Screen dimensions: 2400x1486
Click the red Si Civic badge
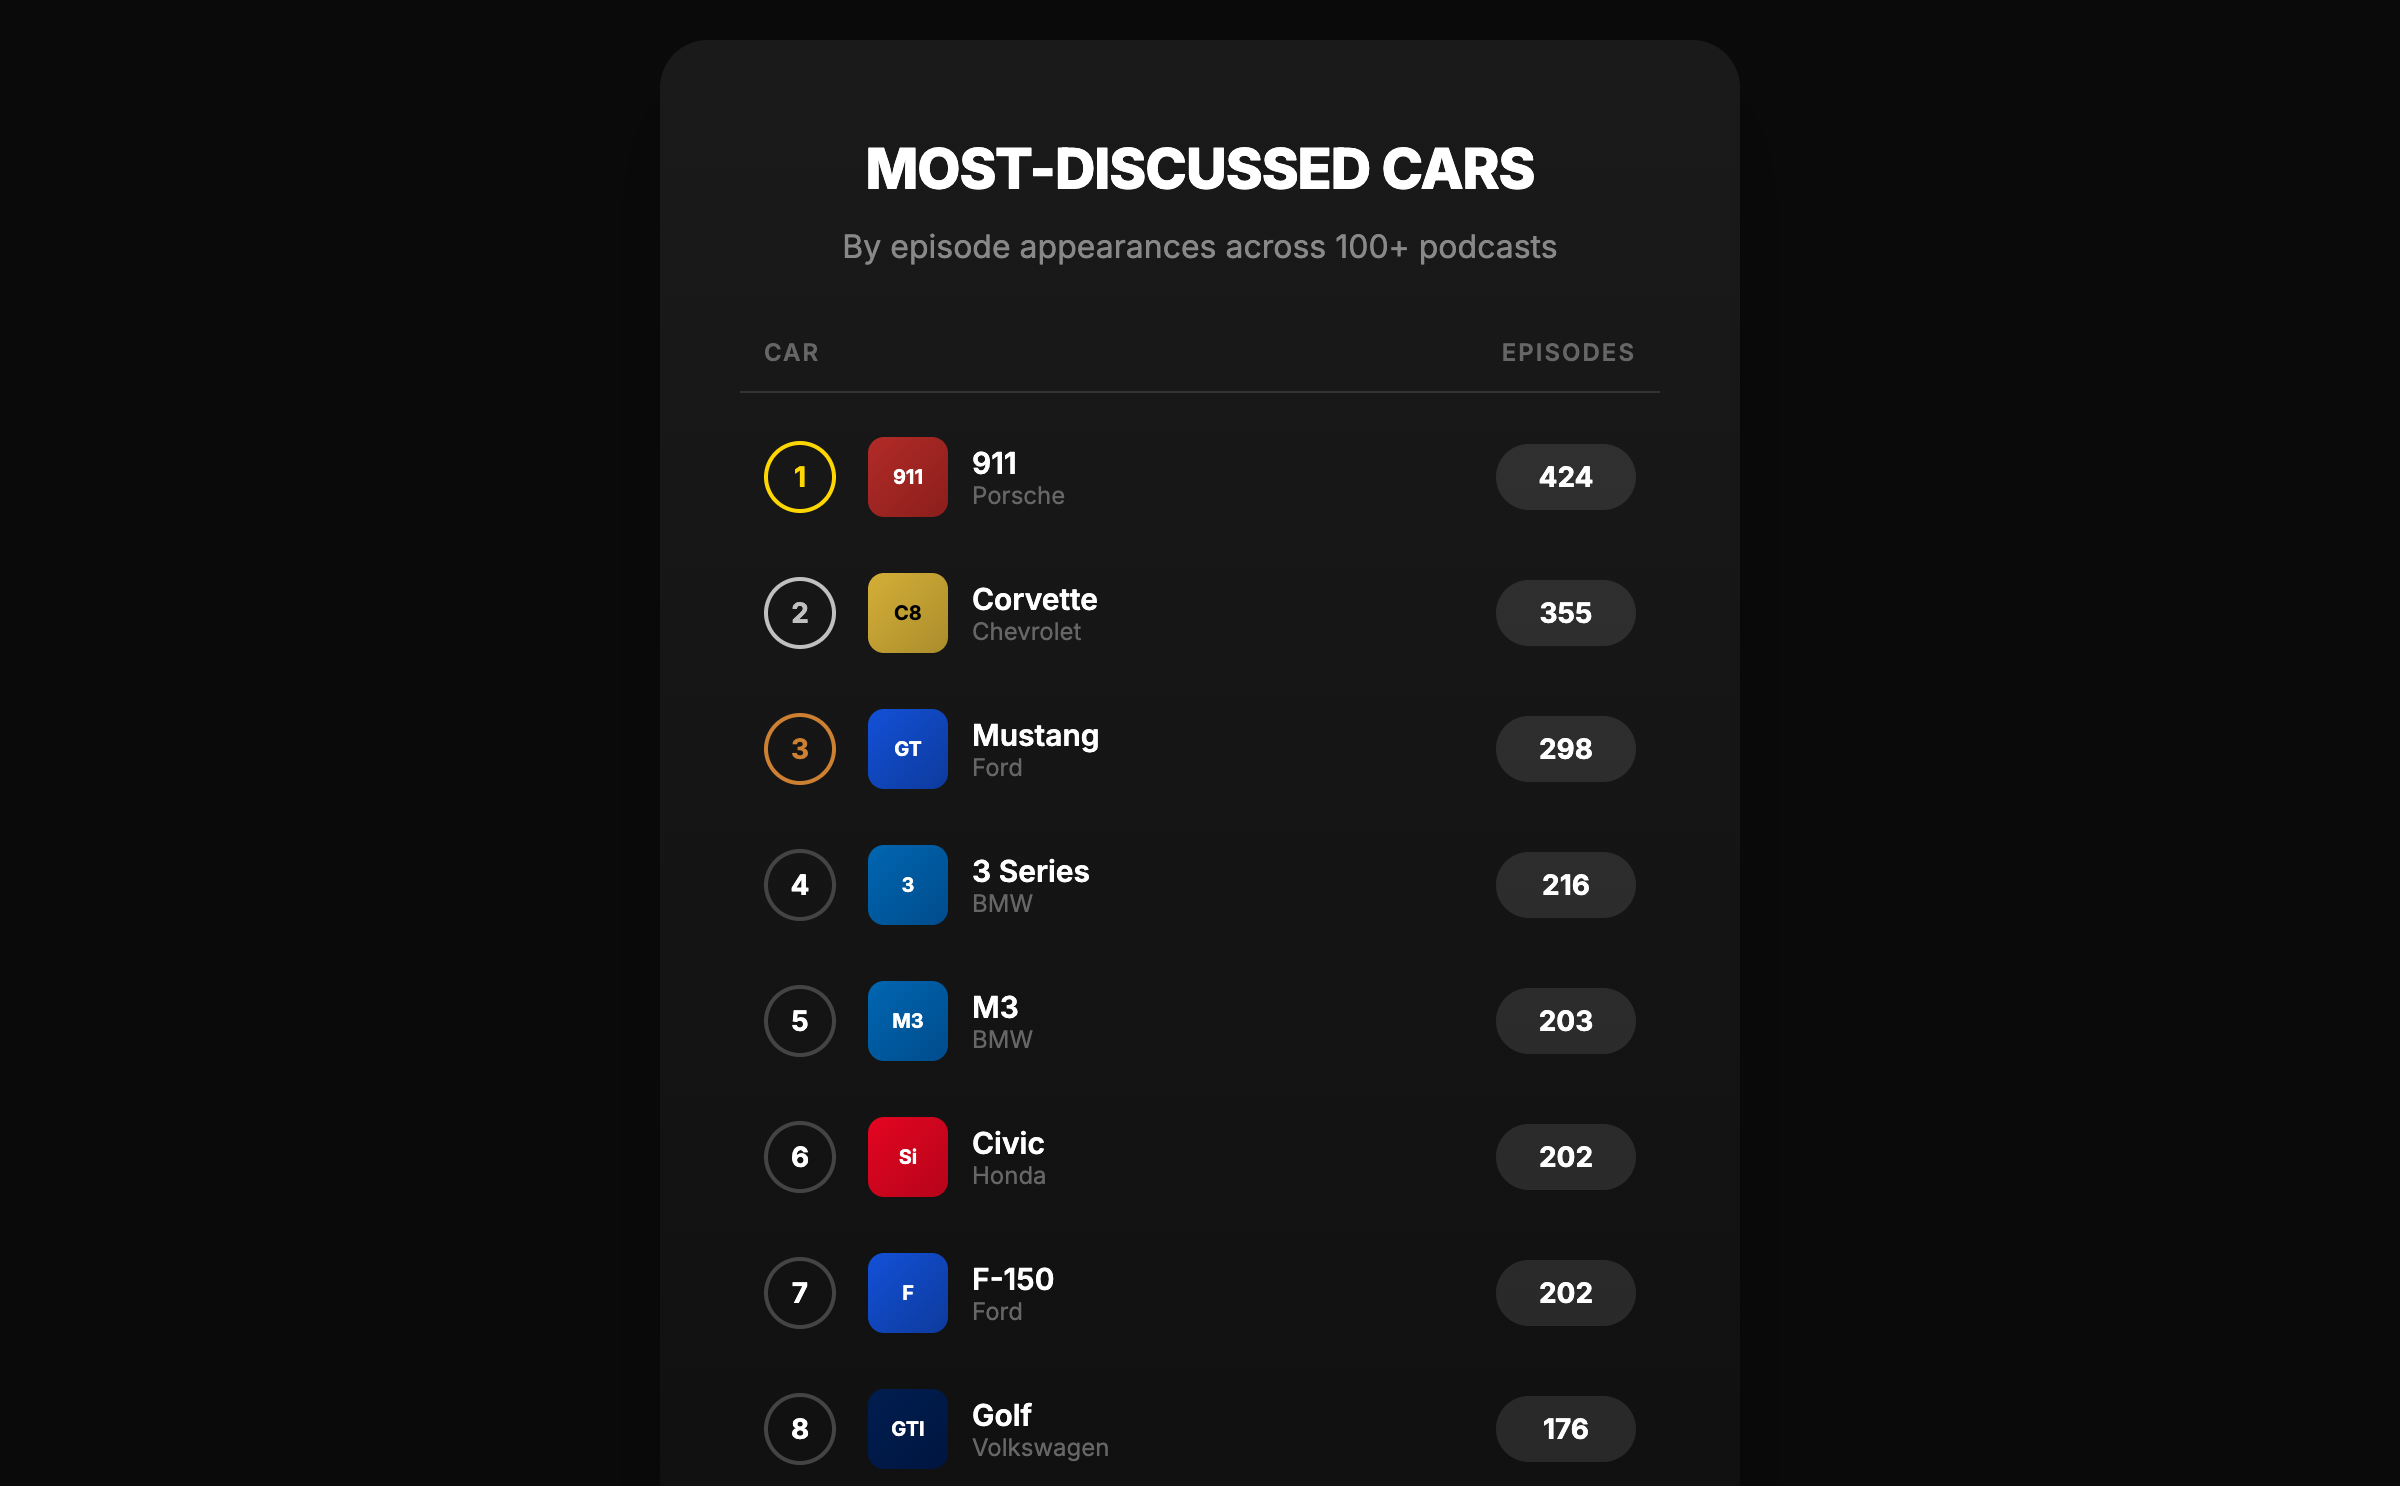click(907, 1157)
